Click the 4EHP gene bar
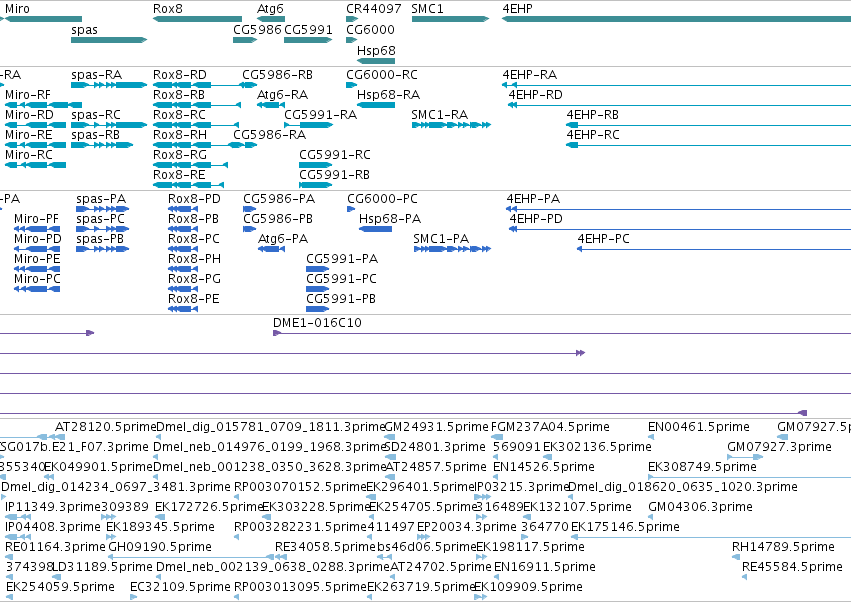The height and width of the screenshot is (602, 851). click(x=676, y=19)
